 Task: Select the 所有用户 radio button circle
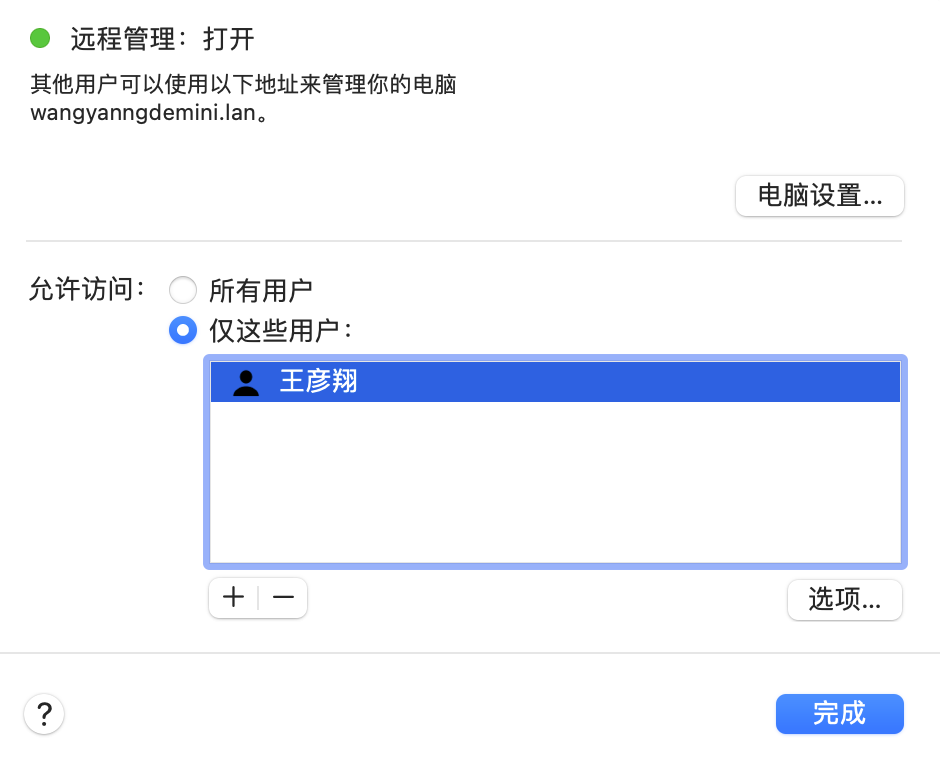click(183, 291)
